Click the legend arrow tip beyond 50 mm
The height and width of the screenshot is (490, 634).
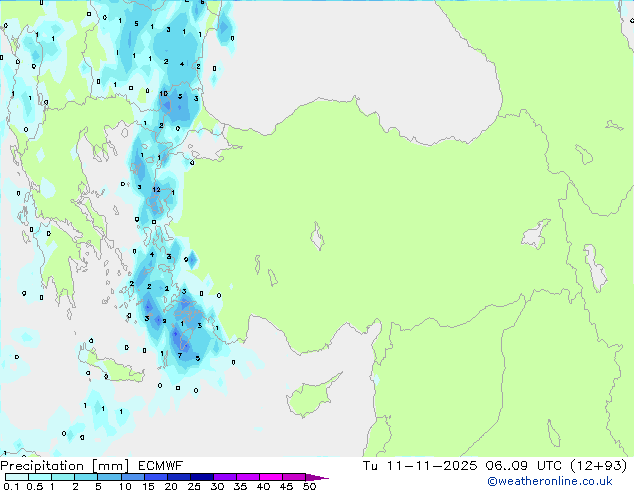tap(317, 478)
